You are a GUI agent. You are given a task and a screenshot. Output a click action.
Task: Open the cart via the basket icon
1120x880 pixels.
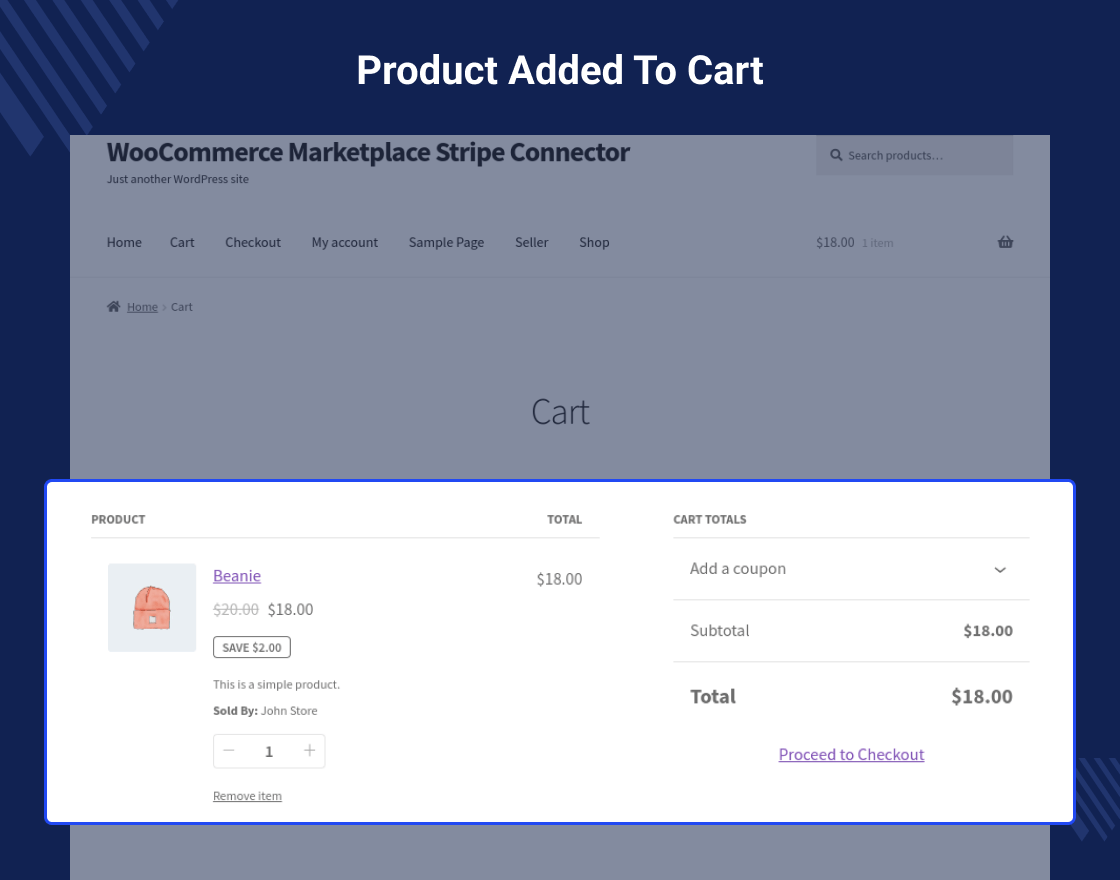[x=1005, y=242]
